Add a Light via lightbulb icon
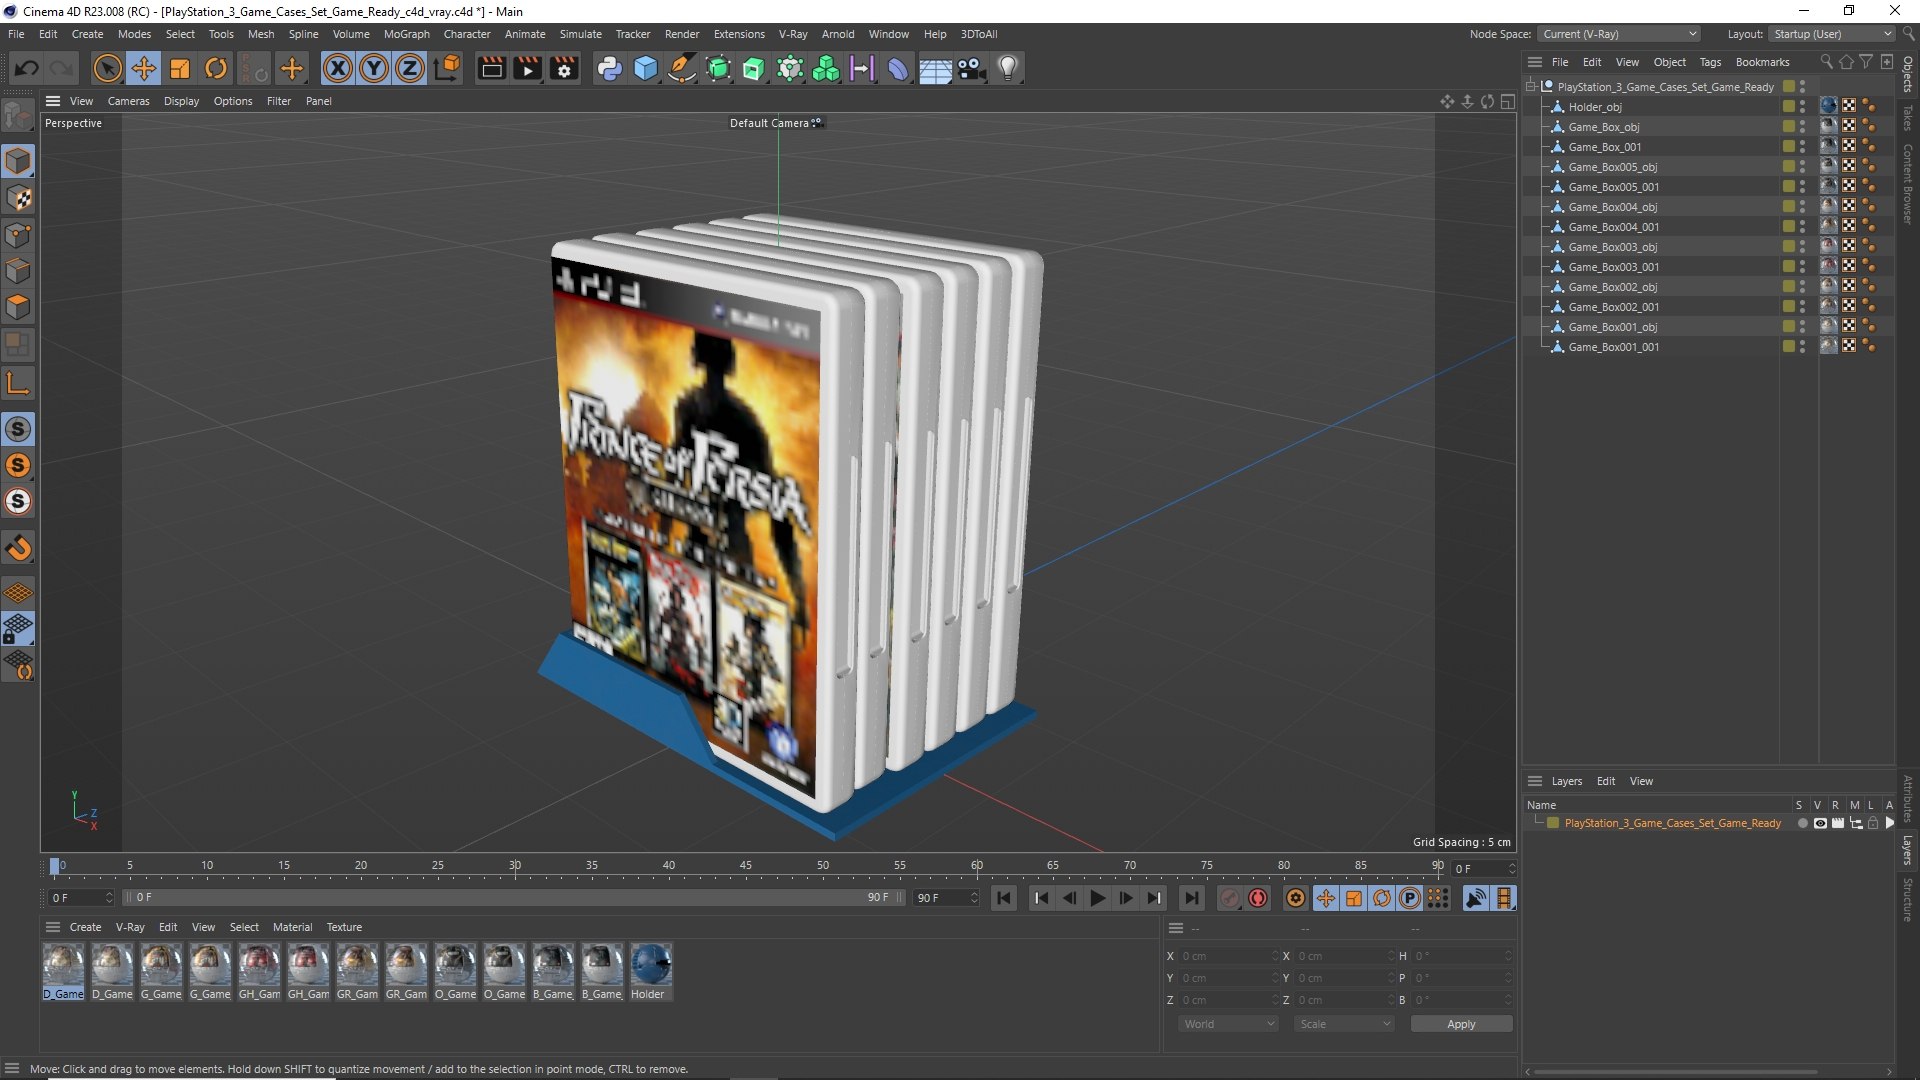The image size is (1920, 1080). click(1008, 68)
